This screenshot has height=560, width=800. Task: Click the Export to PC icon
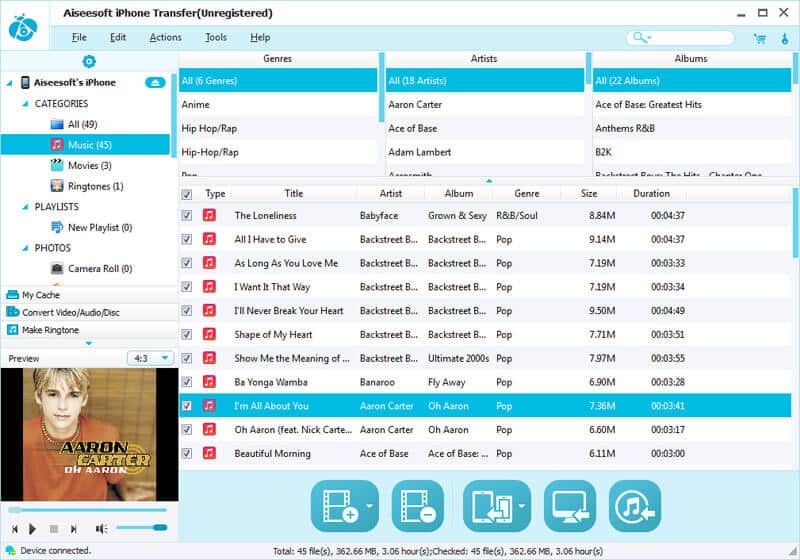pyautogui.click(x=569, y=507)
